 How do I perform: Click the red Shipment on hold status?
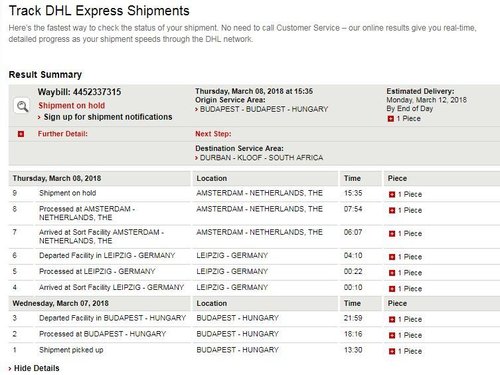[x=71, y=106]
